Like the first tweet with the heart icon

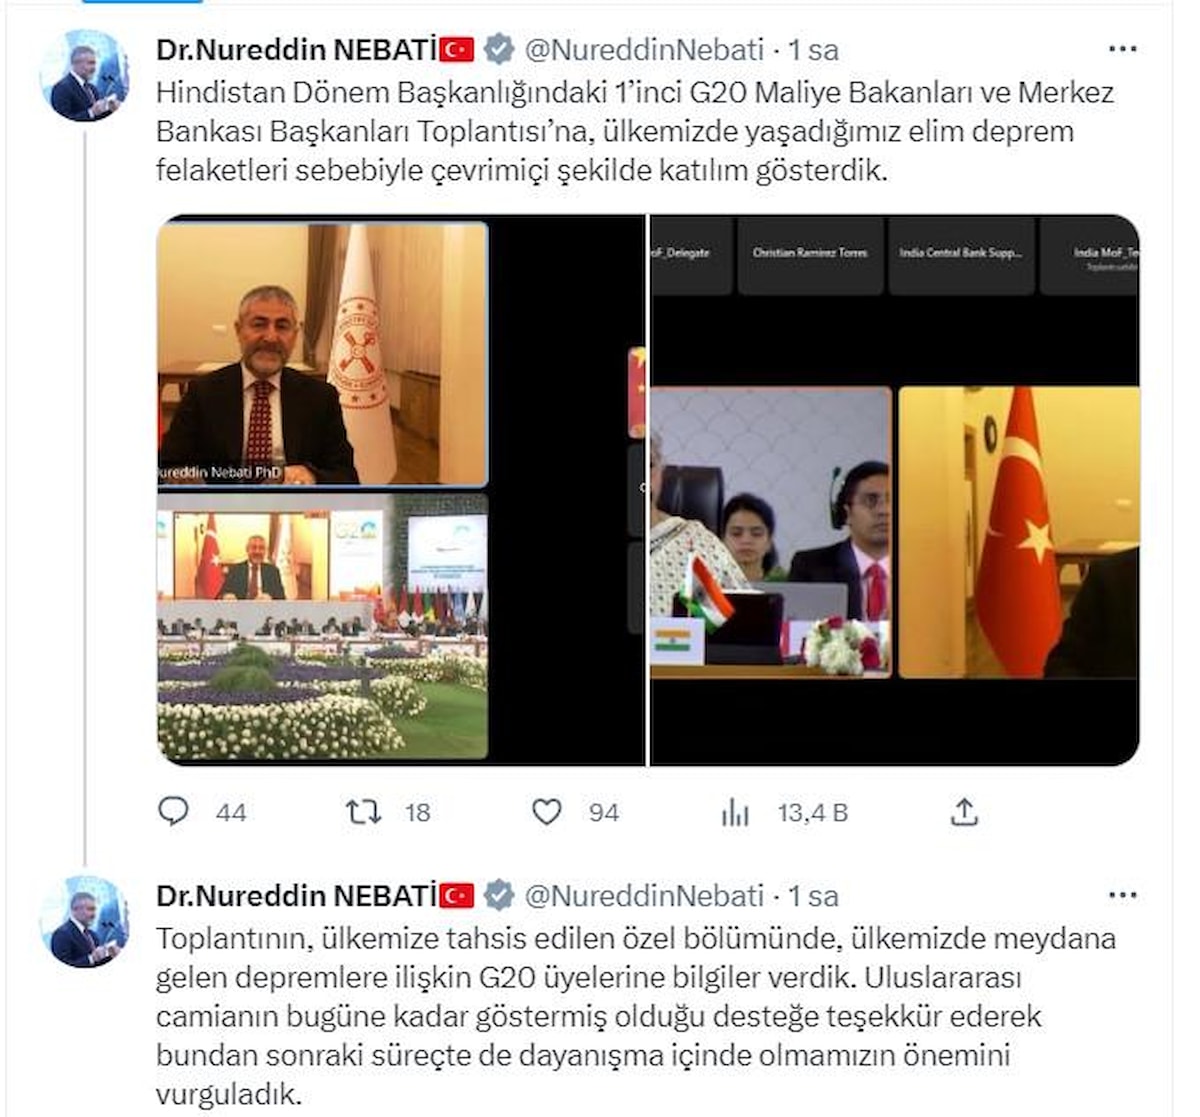[x=546, y=811]
